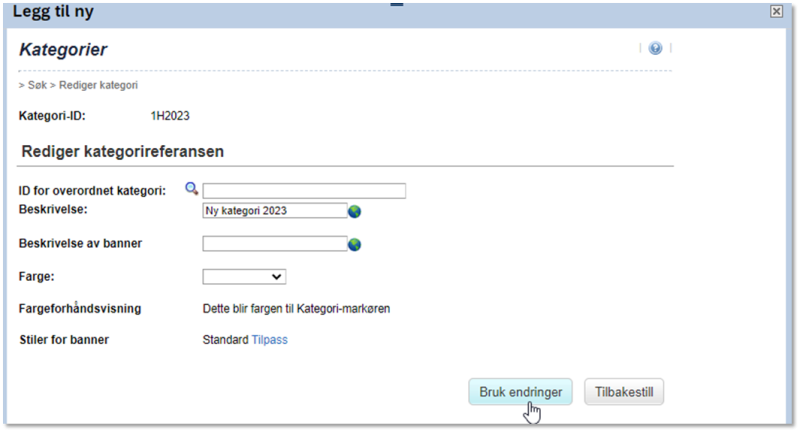Apply changes with Bruk endringer button
This screenshot has width=800, height=432.
coord(520,392)
